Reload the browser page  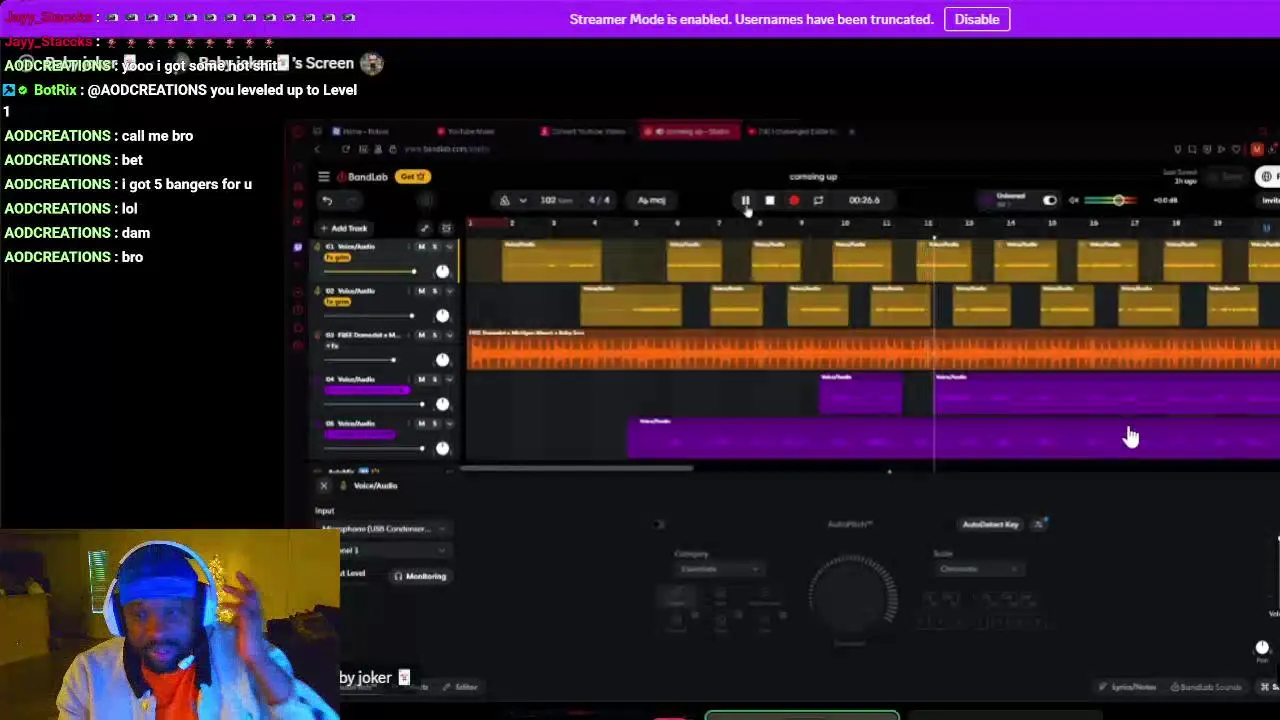[x=346, y=150]
